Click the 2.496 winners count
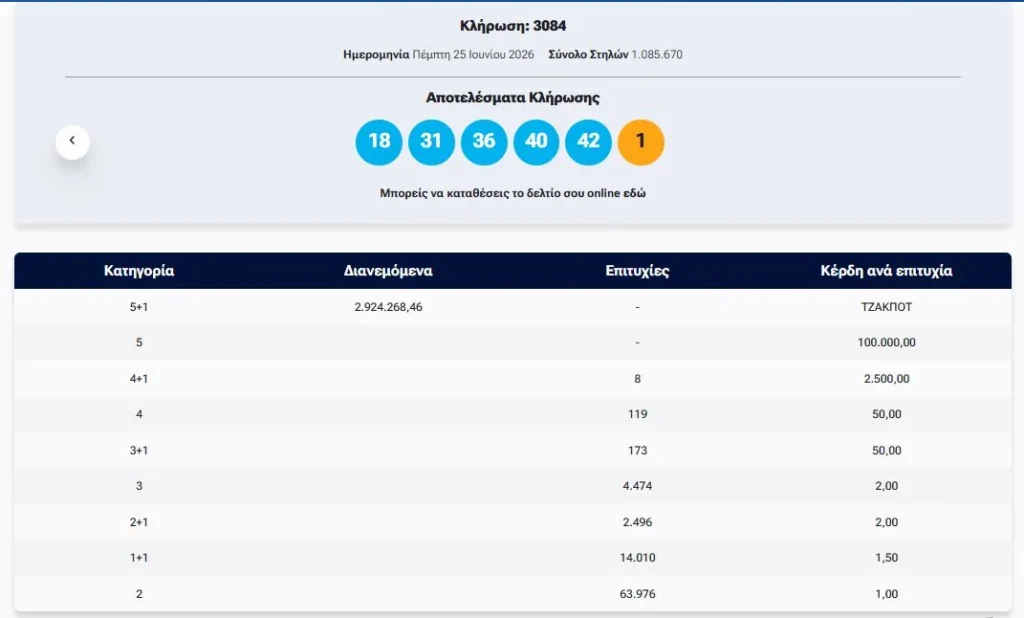 click(x=637, y=523)
